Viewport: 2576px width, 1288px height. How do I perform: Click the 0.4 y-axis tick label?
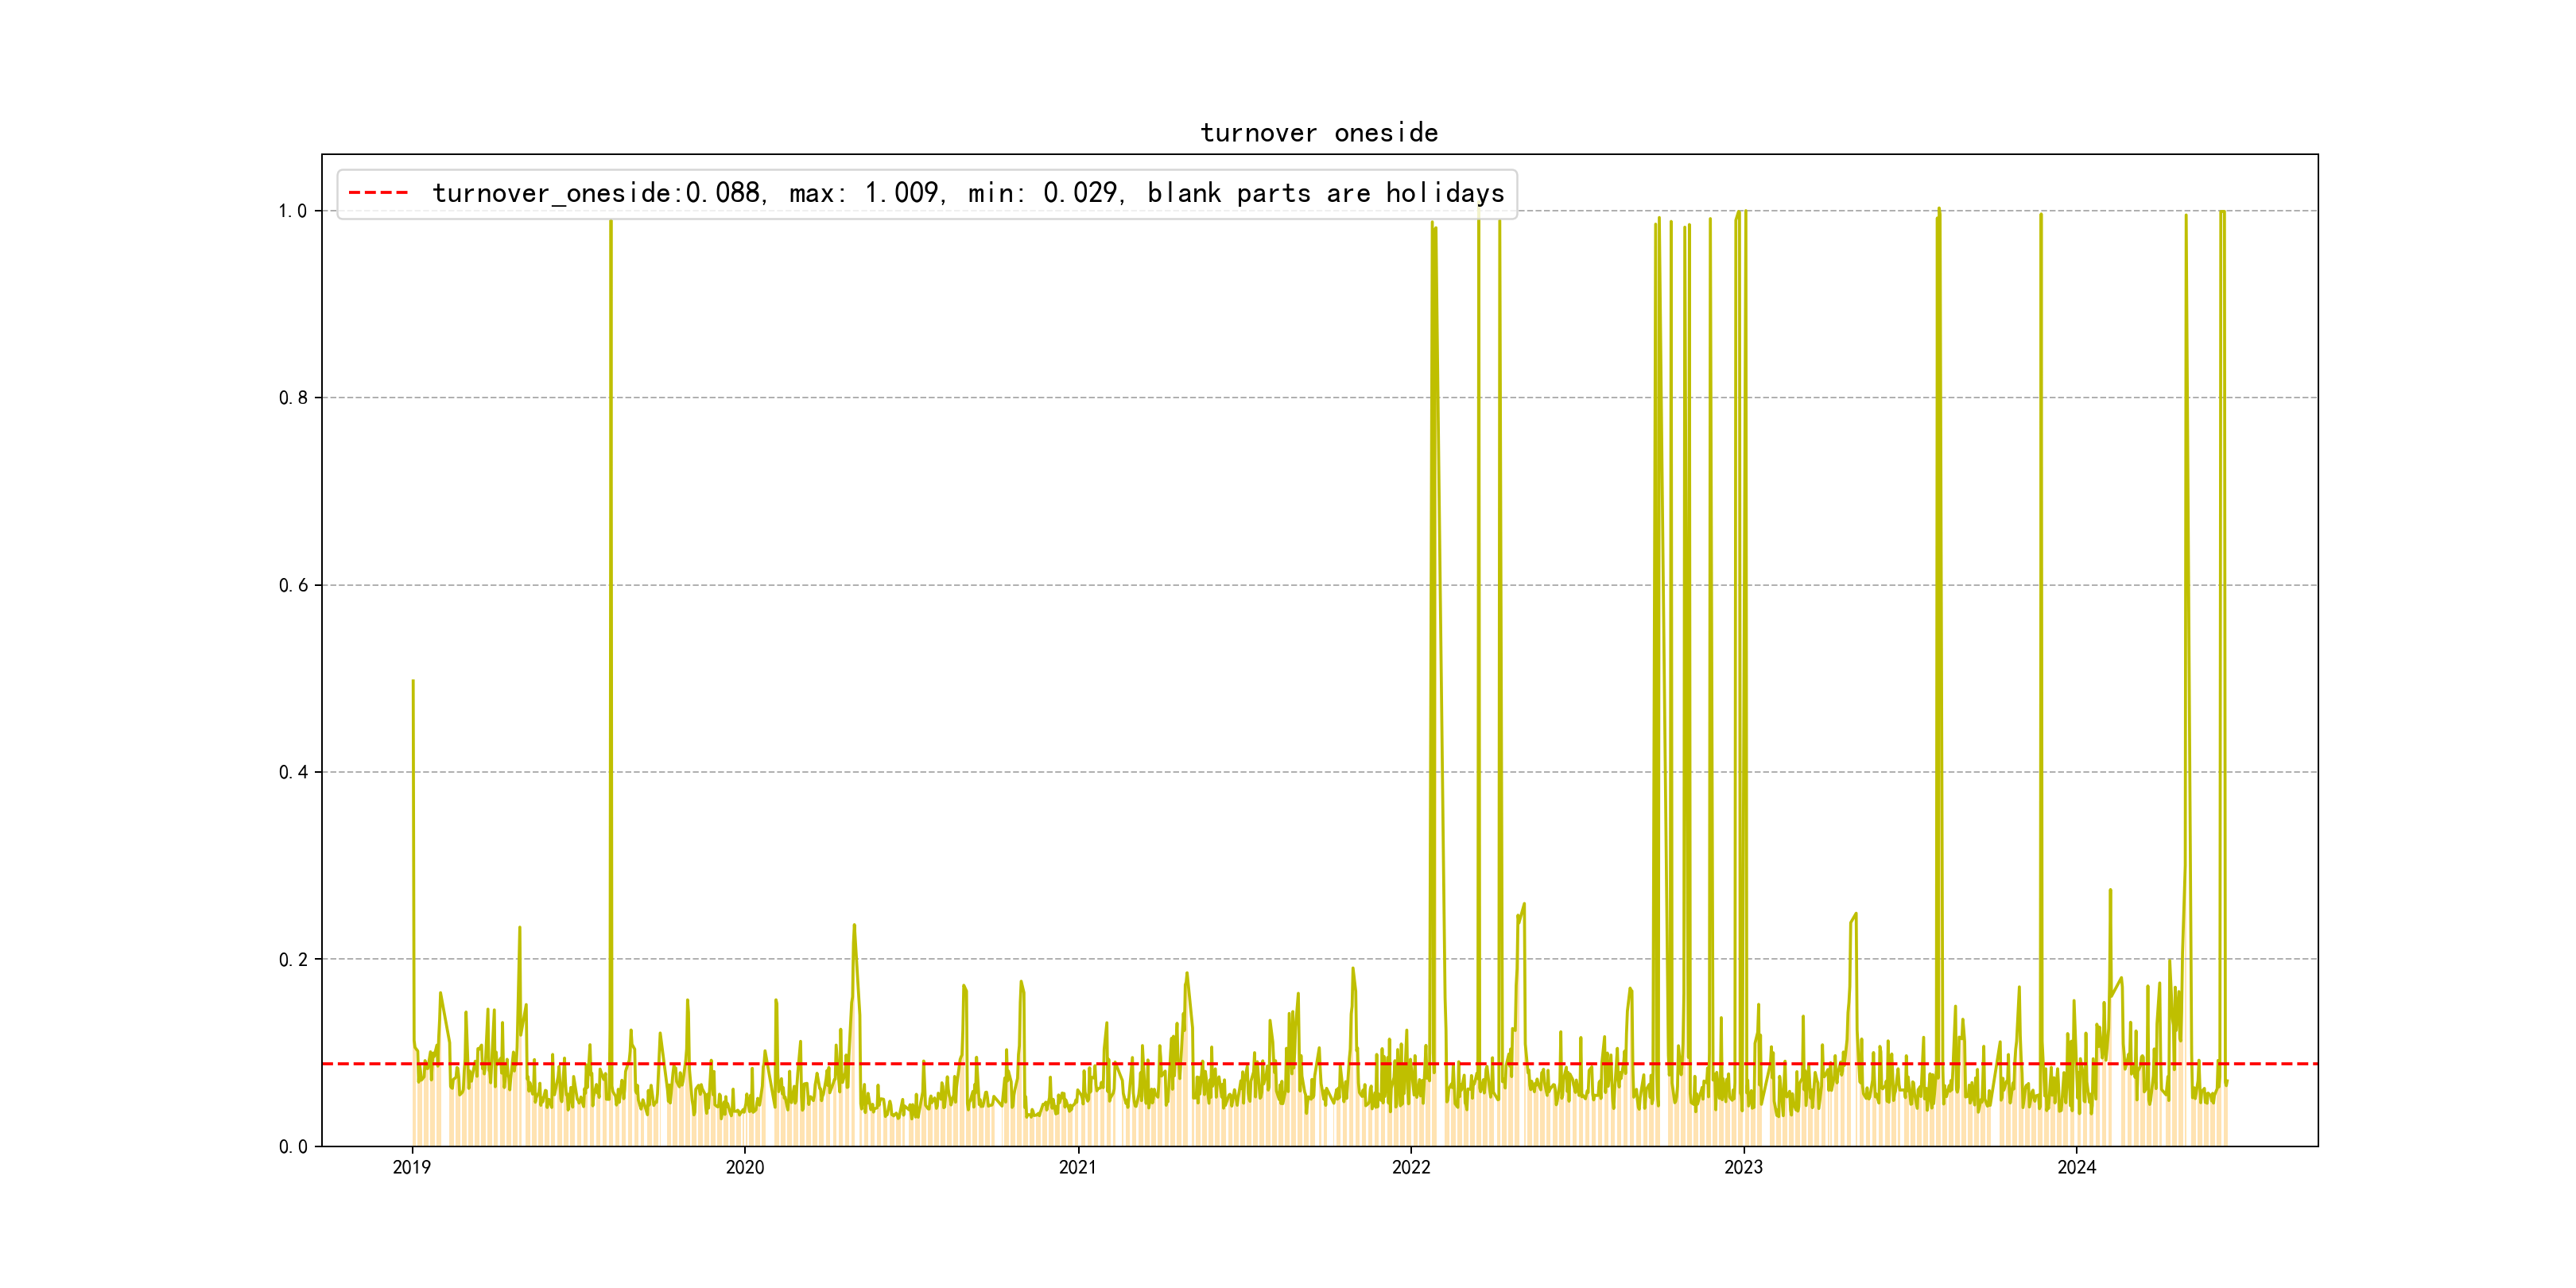coord(293,772)
